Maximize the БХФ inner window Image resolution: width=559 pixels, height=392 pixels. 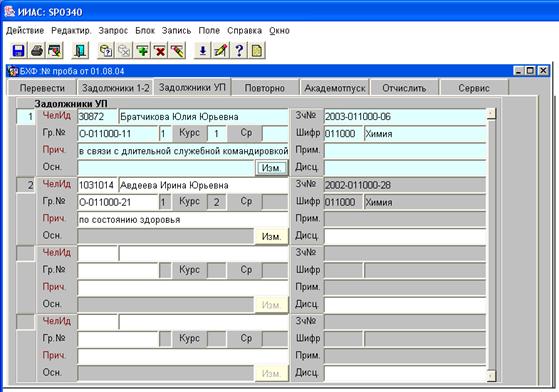tap(530, 71)
